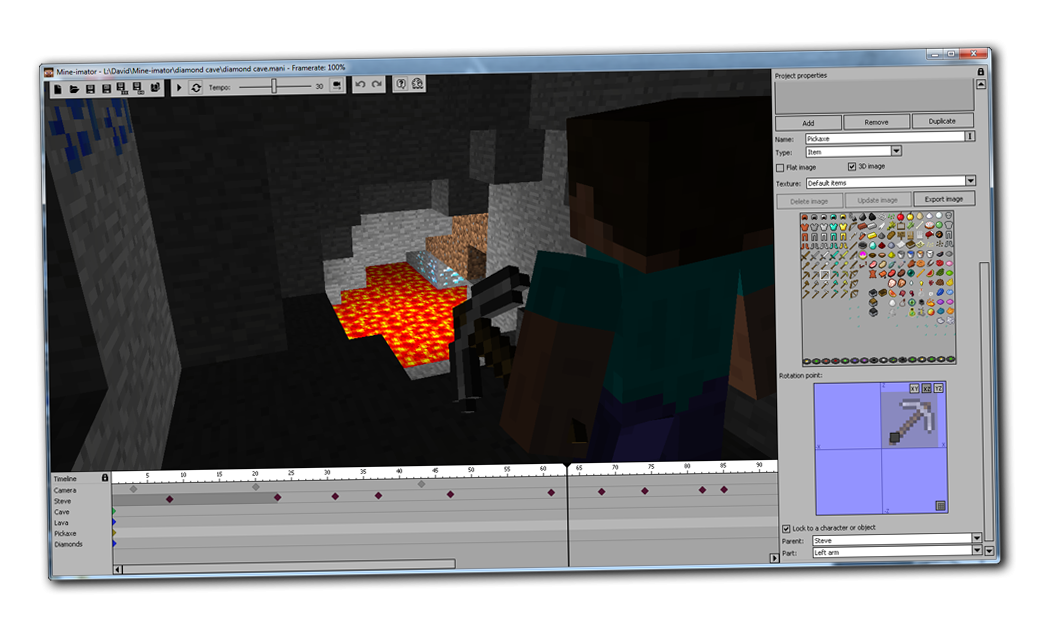This screenshot has width=1040, height=627.
Task: Undo the last action
Action: tap(360, 84)
